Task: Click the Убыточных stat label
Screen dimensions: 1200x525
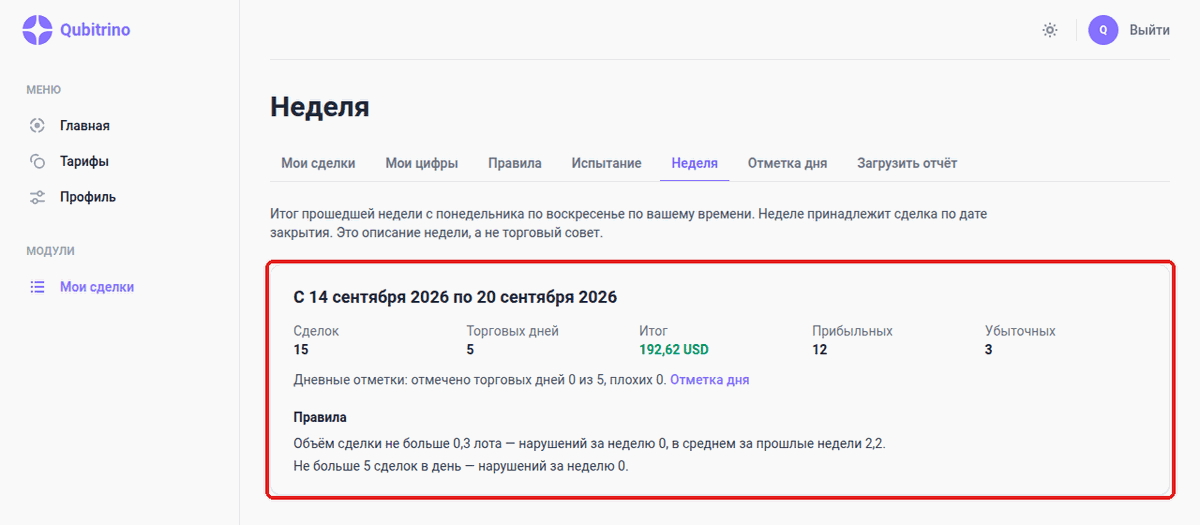Action: click(x=1020, y=331)
